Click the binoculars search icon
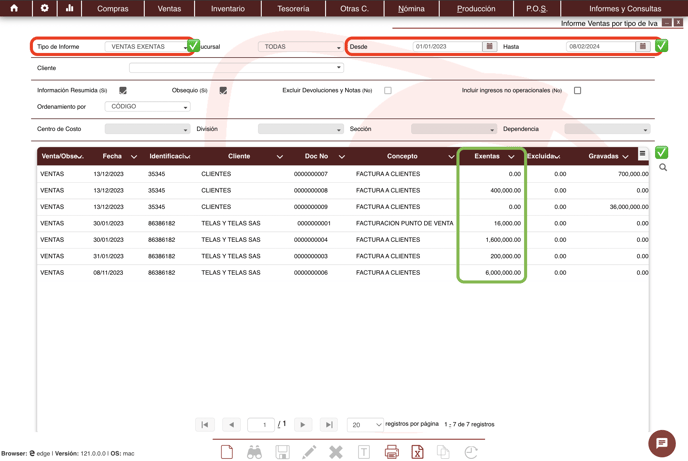This screenshot has height=461, width=688. pyautogui.click(x=254, y=452)
